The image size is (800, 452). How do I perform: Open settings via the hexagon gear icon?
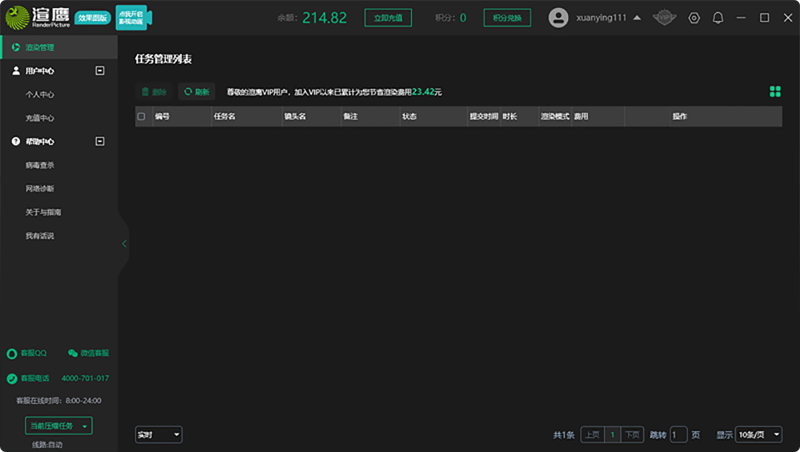(694, 18)
